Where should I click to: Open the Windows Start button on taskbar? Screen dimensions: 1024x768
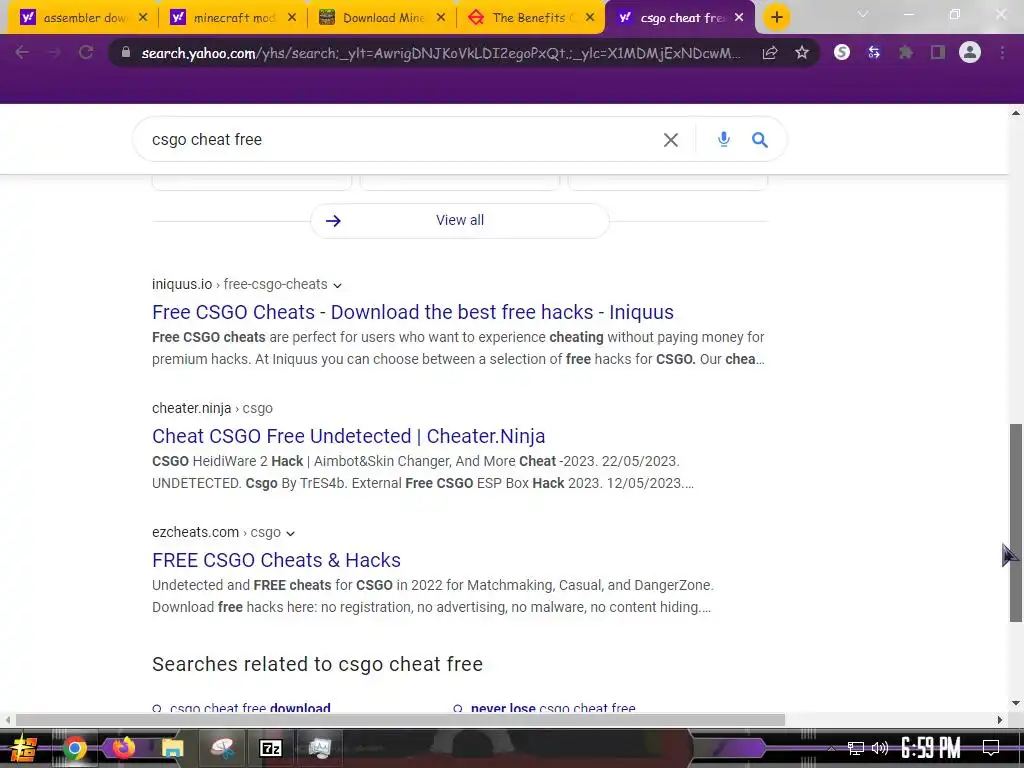pos(23,748)
